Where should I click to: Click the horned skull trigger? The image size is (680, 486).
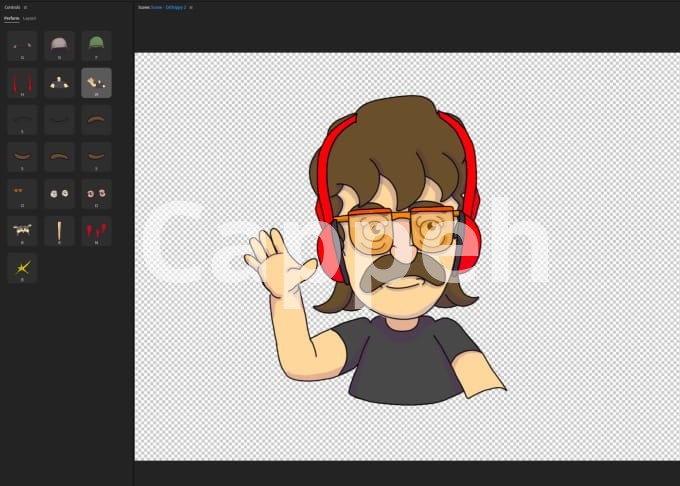[22, 230]
